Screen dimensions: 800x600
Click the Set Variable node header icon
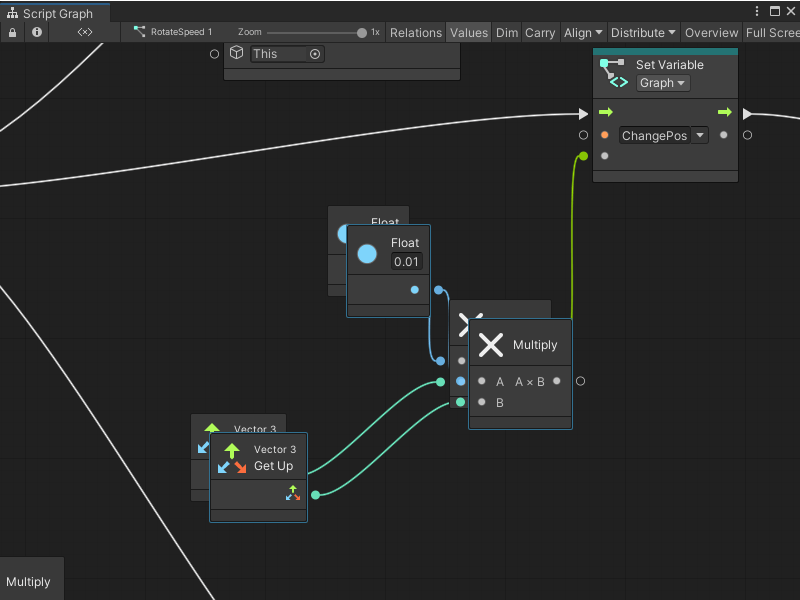tap(614, 70)
